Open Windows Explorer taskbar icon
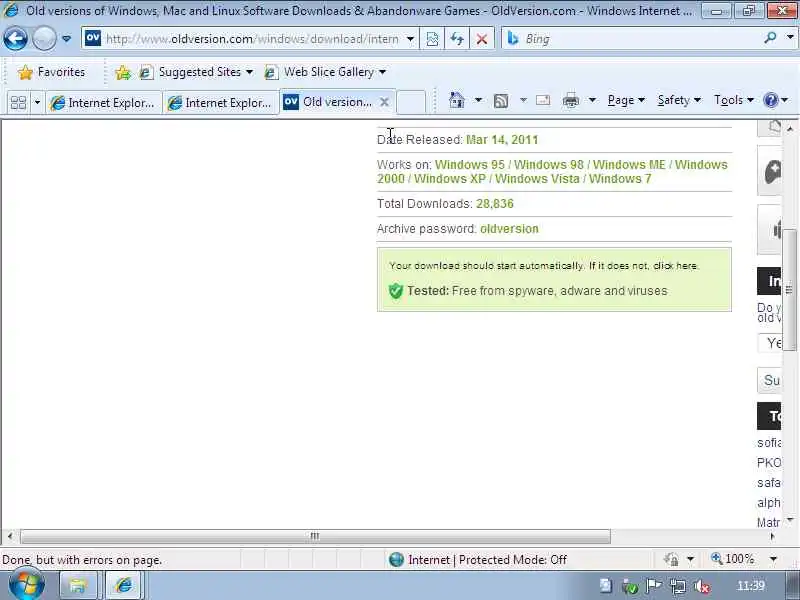Viewport: 800px width, 600px height. point(78,585)
